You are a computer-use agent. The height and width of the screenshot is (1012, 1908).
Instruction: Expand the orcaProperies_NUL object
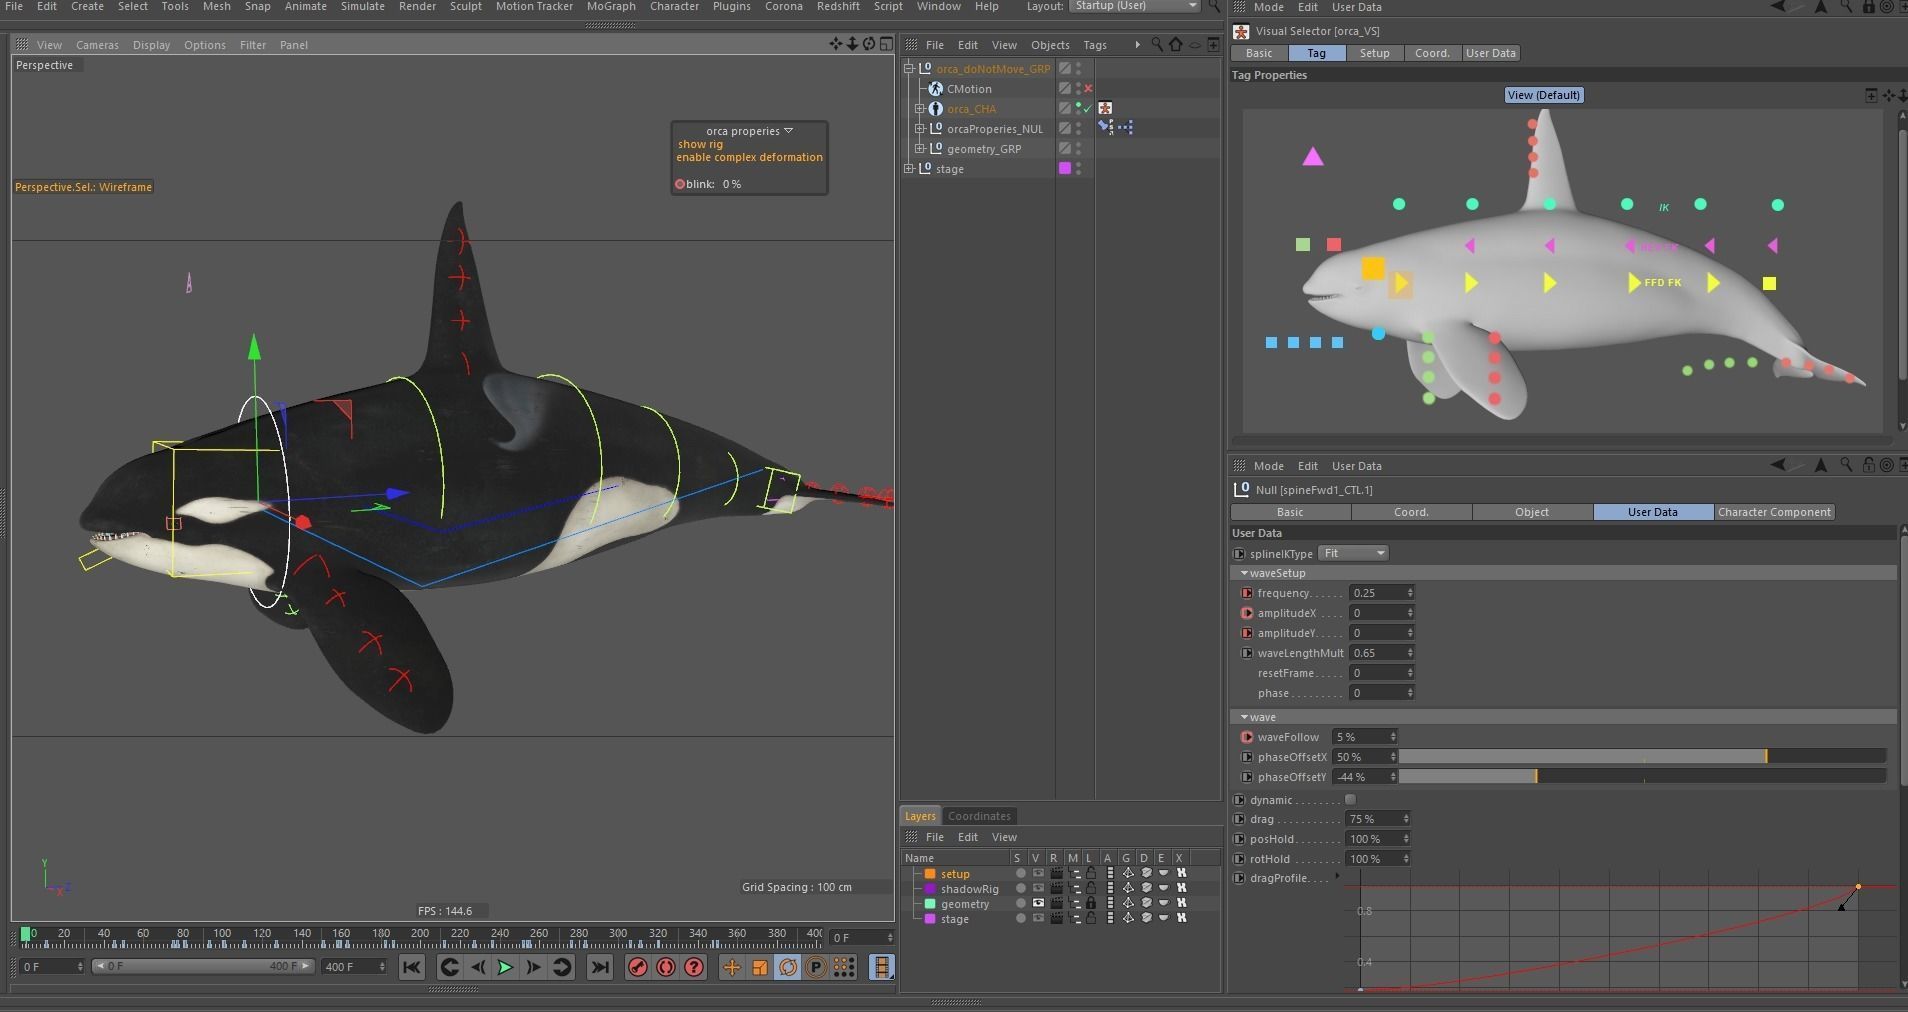tap(920, 128)
